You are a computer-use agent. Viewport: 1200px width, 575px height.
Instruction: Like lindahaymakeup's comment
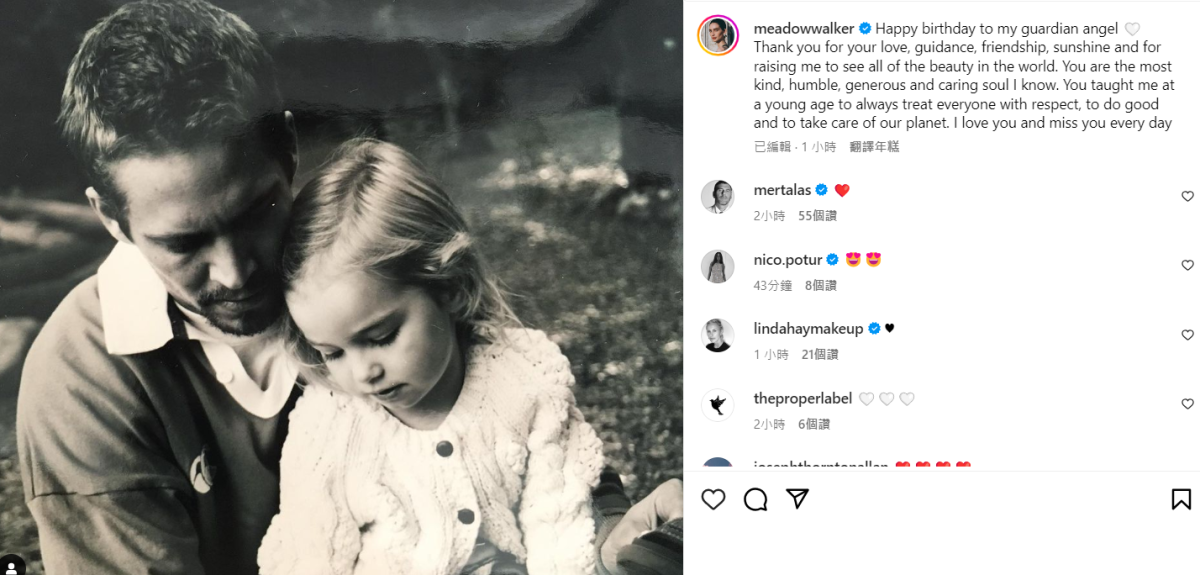[1187, 335]
